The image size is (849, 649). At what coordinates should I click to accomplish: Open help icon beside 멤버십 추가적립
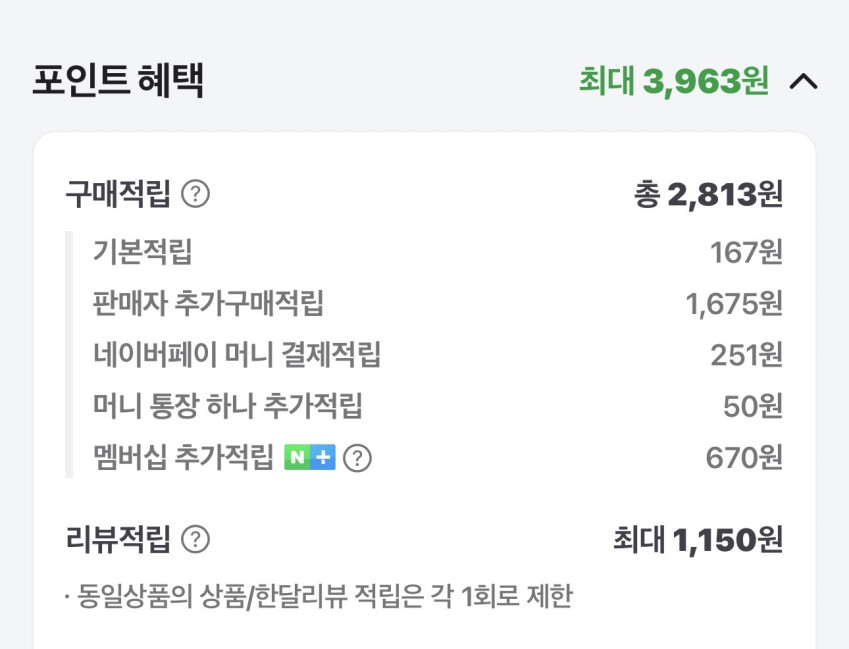[357, 458]
